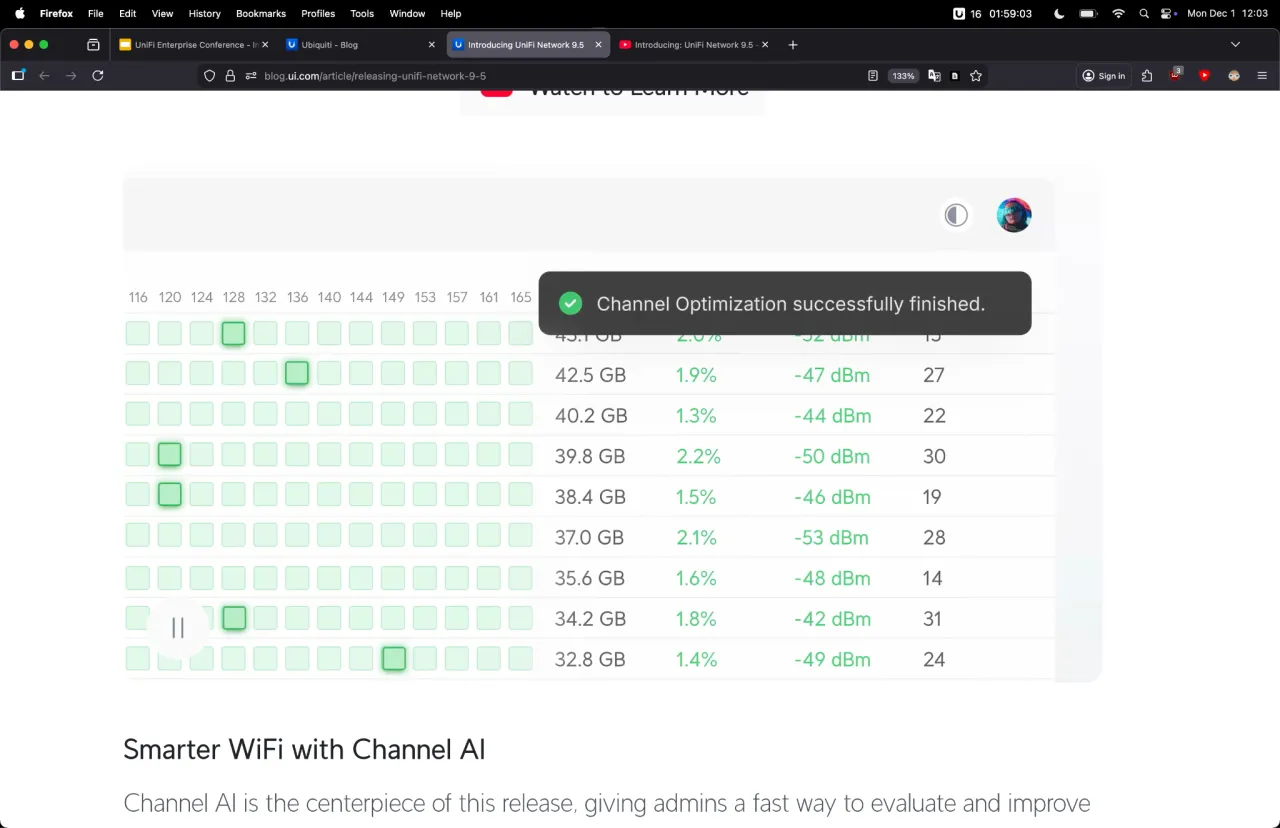The image size is (1280, 828).
Task: Select highlighted channel 120 square in 38.4 GB row
Action: tap(170, 495)
